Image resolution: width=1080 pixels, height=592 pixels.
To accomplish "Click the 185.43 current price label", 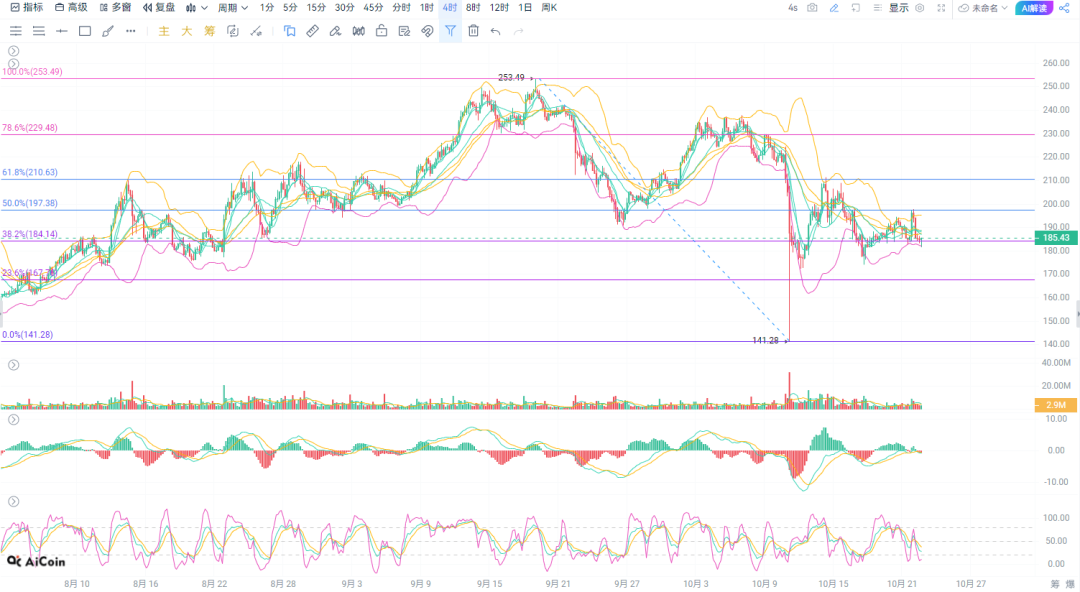I will (1056, 238).
